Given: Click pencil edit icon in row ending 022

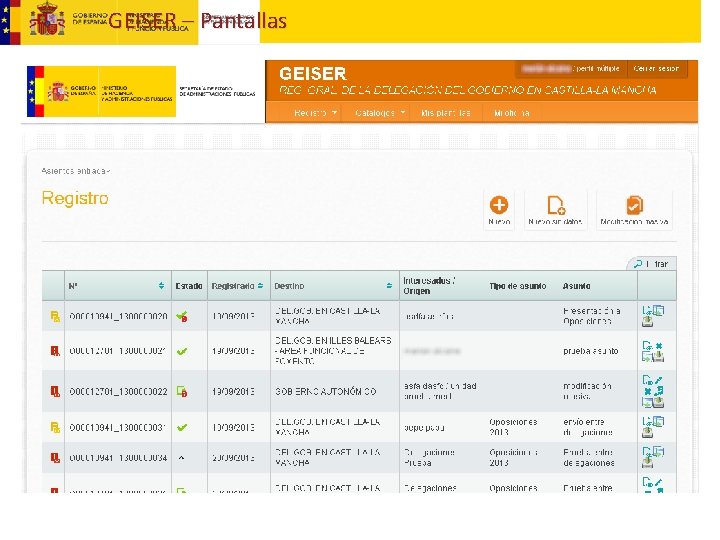Looking at the screenshot, I should click(658, 381).
